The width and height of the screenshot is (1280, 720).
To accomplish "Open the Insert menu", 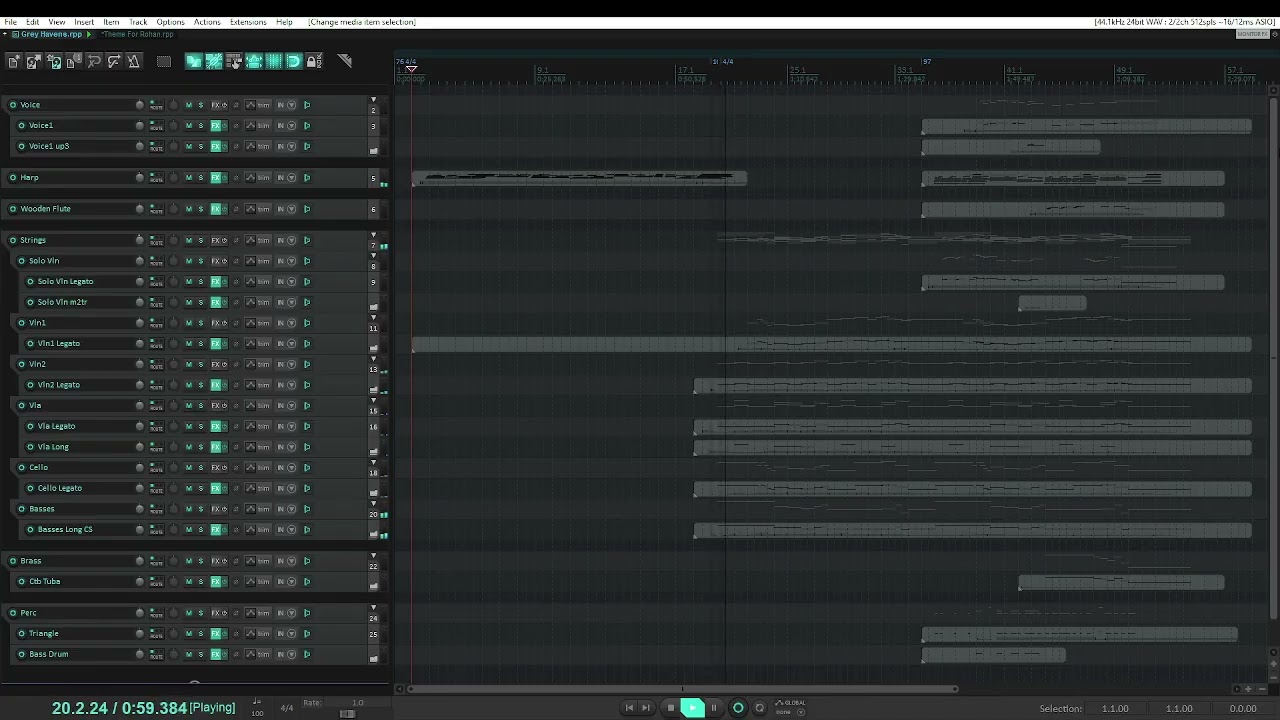I will coord(84,22).
